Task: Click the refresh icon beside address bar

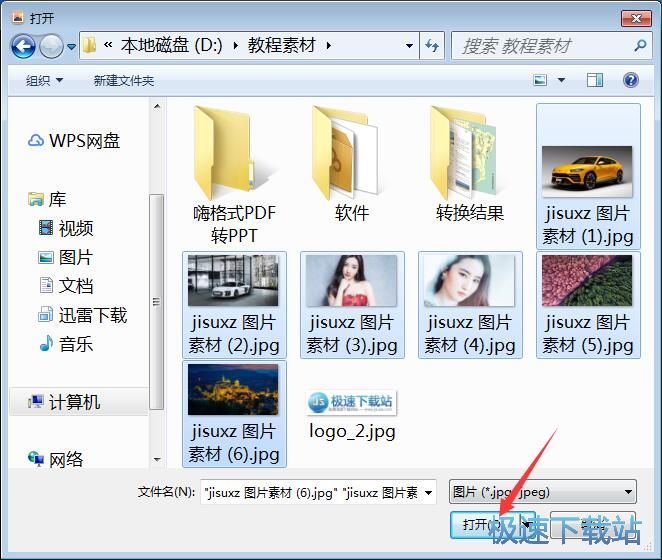Action: coord(432,45)
